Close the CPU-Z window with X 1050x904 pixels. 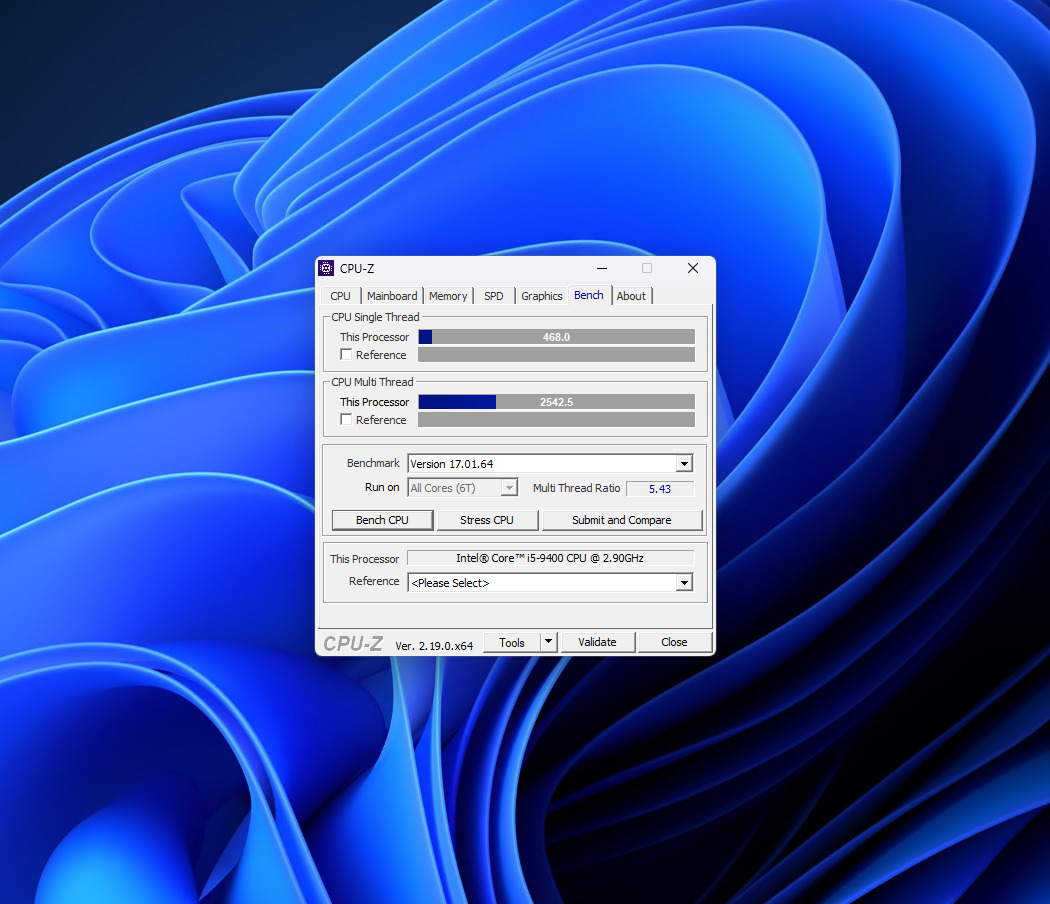tap(693, 269)
